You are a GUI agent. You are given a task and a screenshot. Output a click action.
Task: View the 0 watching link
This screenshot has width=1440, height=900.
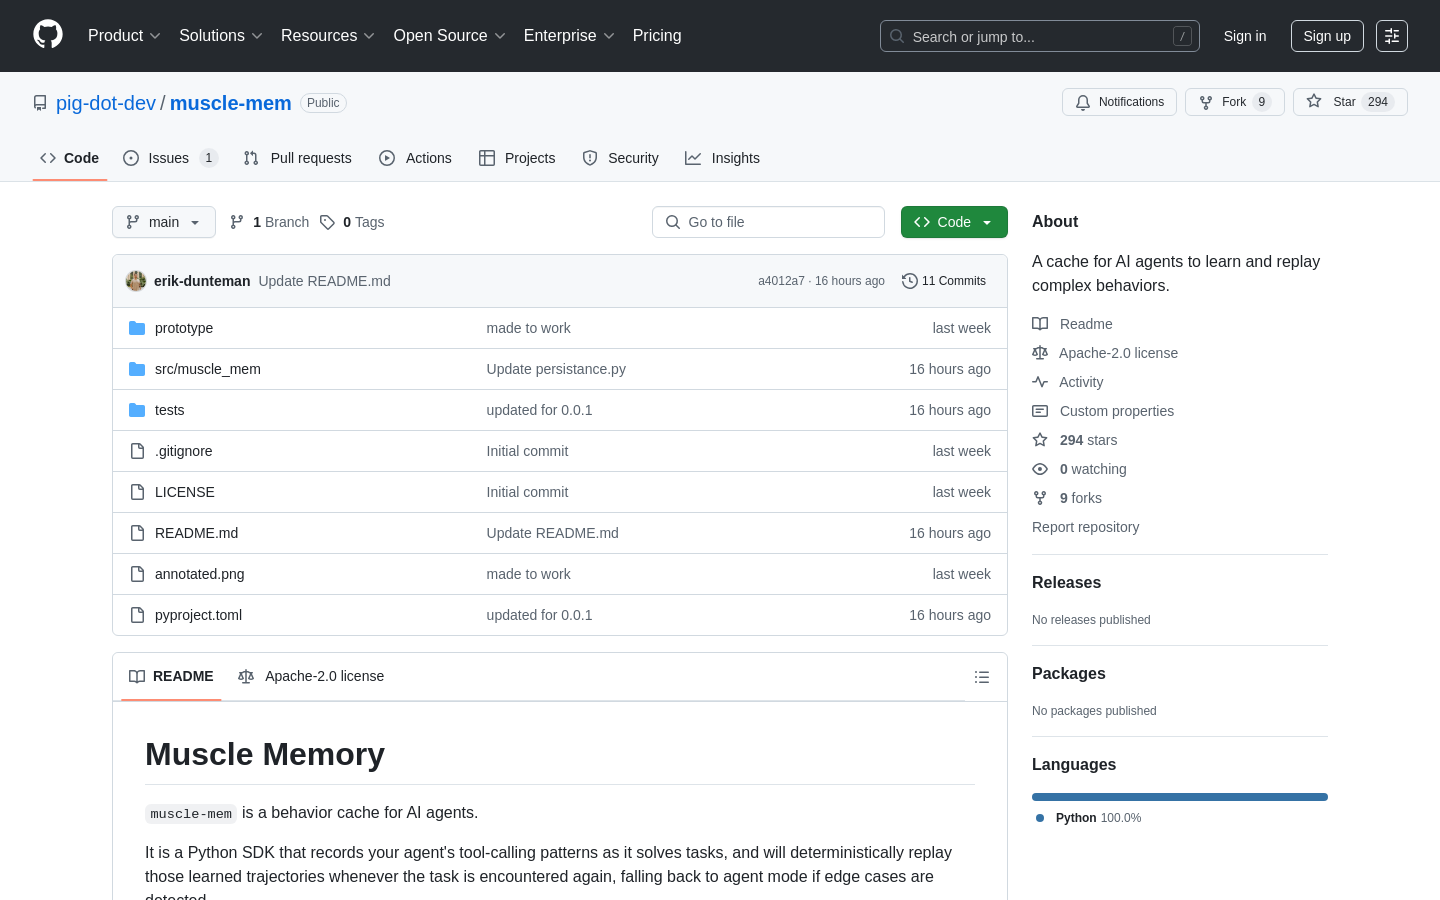pyautogui.click(x=1079, y=469)
